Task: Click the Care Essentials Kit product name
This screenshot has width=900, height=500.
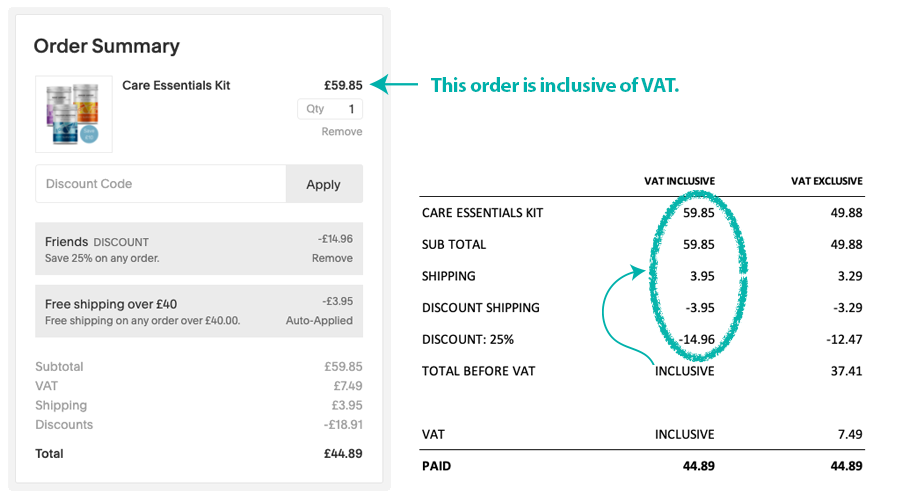Action: [x=176, y=86]
